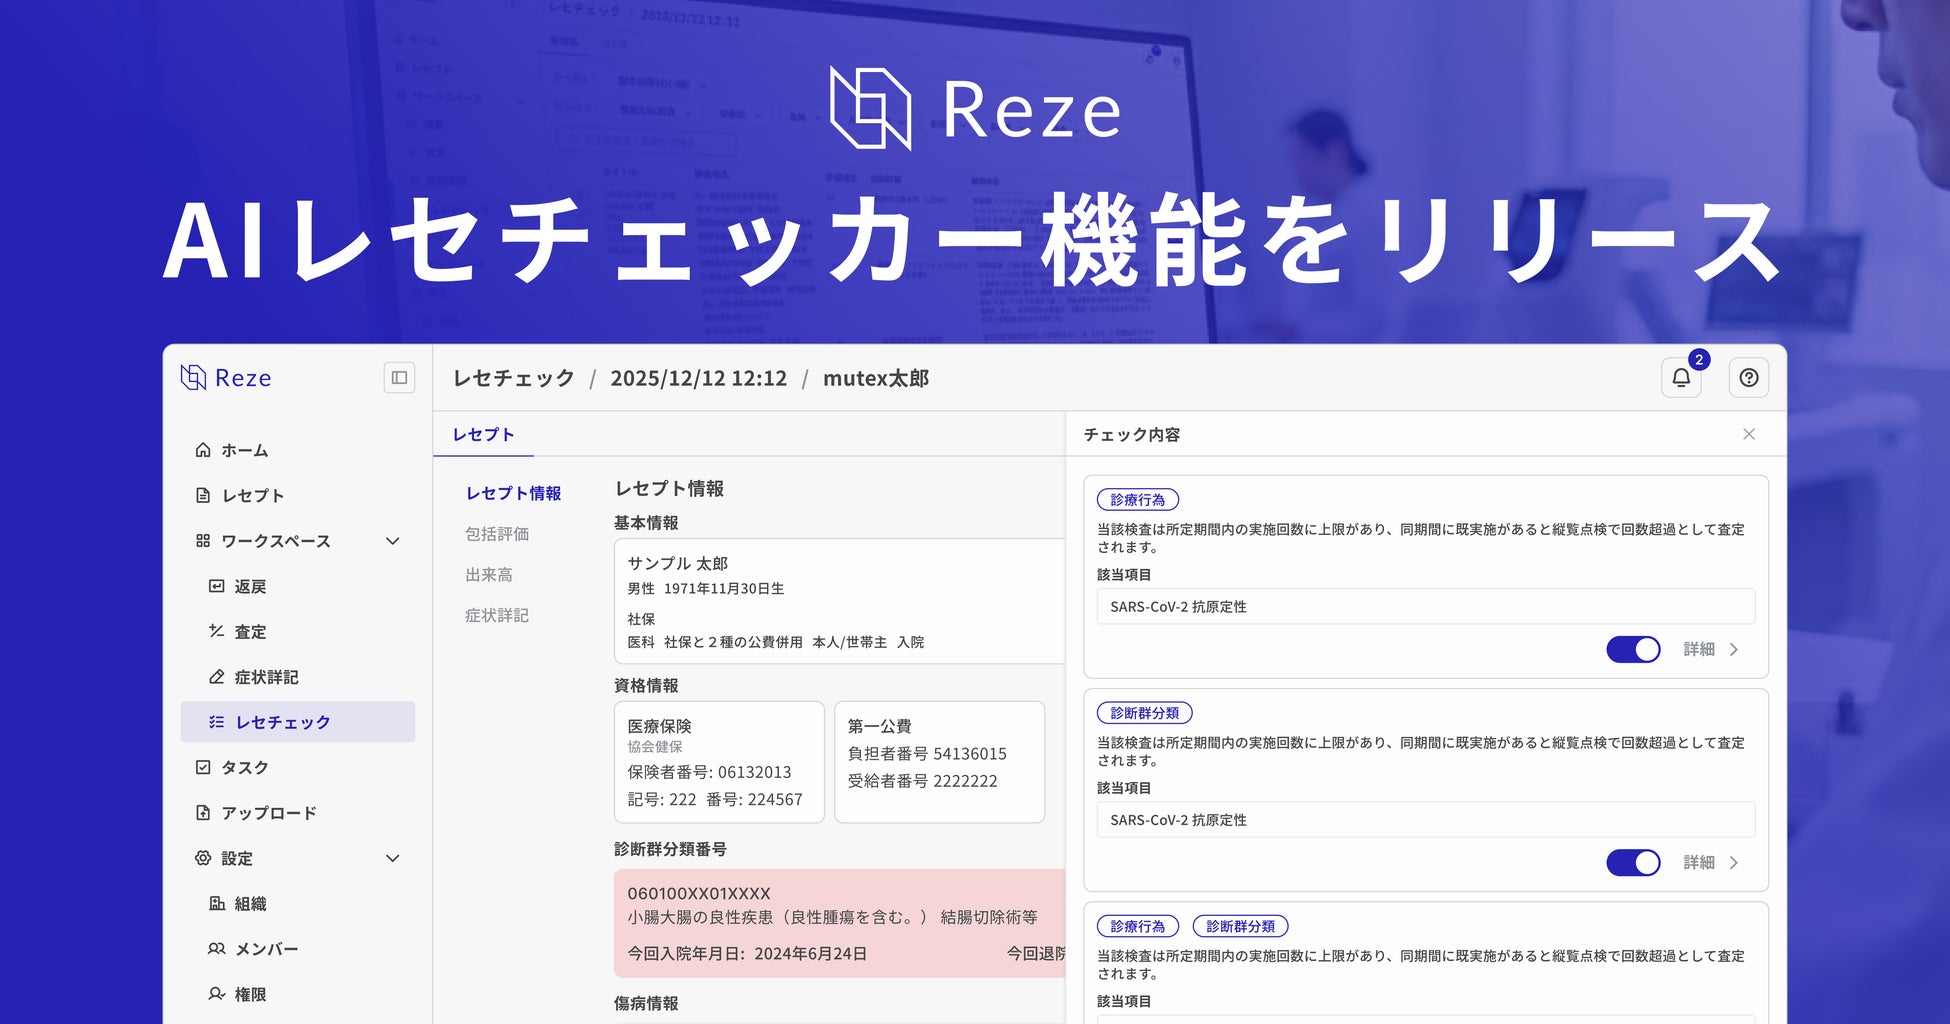Open the notifications bell
The width and height of the screenshot is (1950, 1024).
(1681, 378)
